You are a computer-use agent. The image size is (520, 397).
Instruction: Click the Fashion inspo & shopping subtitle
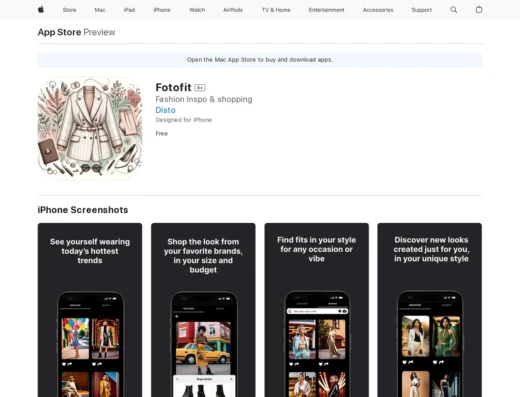coord(204,99)
